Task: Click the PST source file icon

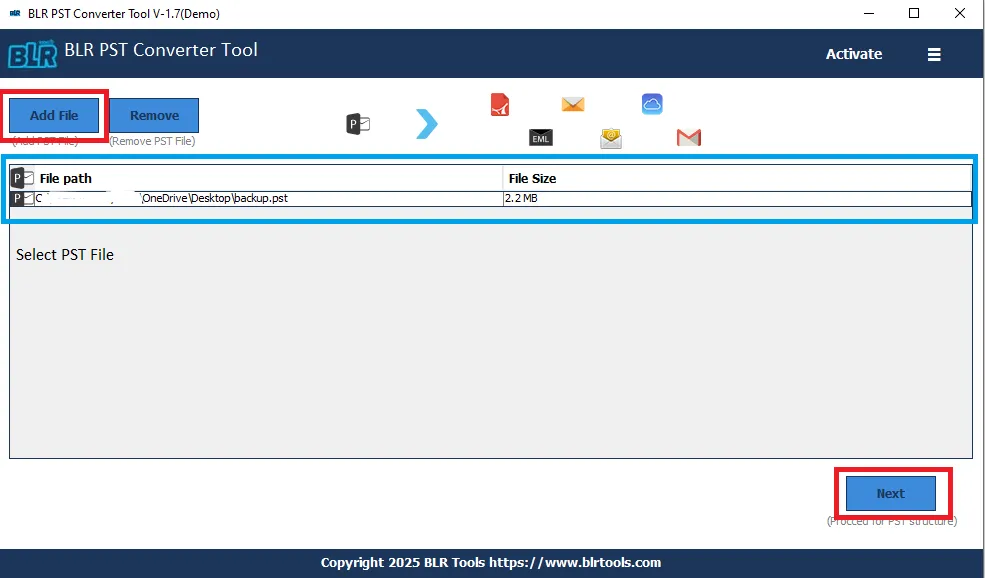Action: (x=358, y=124)
